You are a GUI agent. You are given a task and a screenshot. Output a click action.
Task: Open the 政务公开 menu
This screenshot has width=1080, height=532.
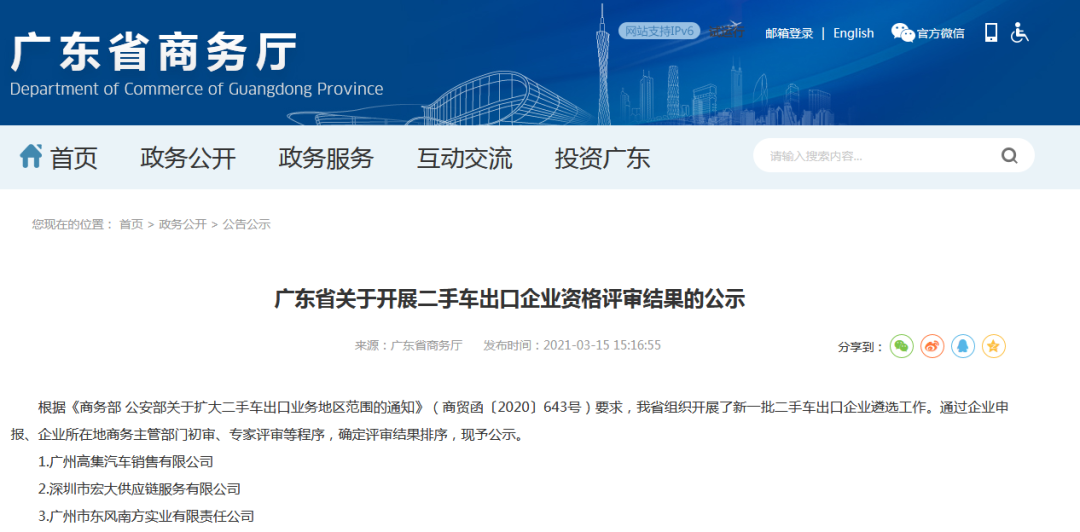point(188,158)
